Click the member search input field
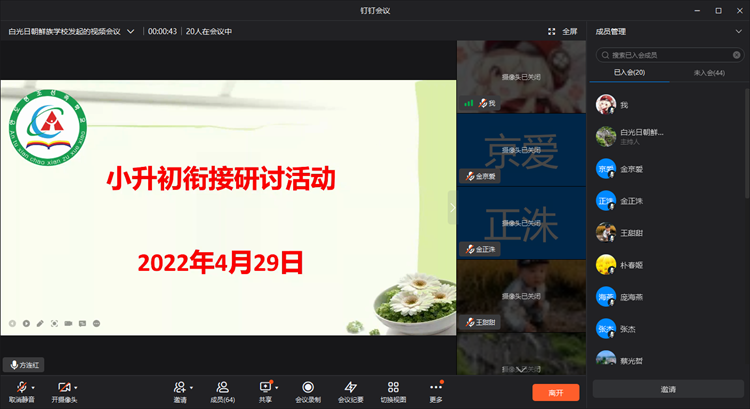 (x=665, y=55)
